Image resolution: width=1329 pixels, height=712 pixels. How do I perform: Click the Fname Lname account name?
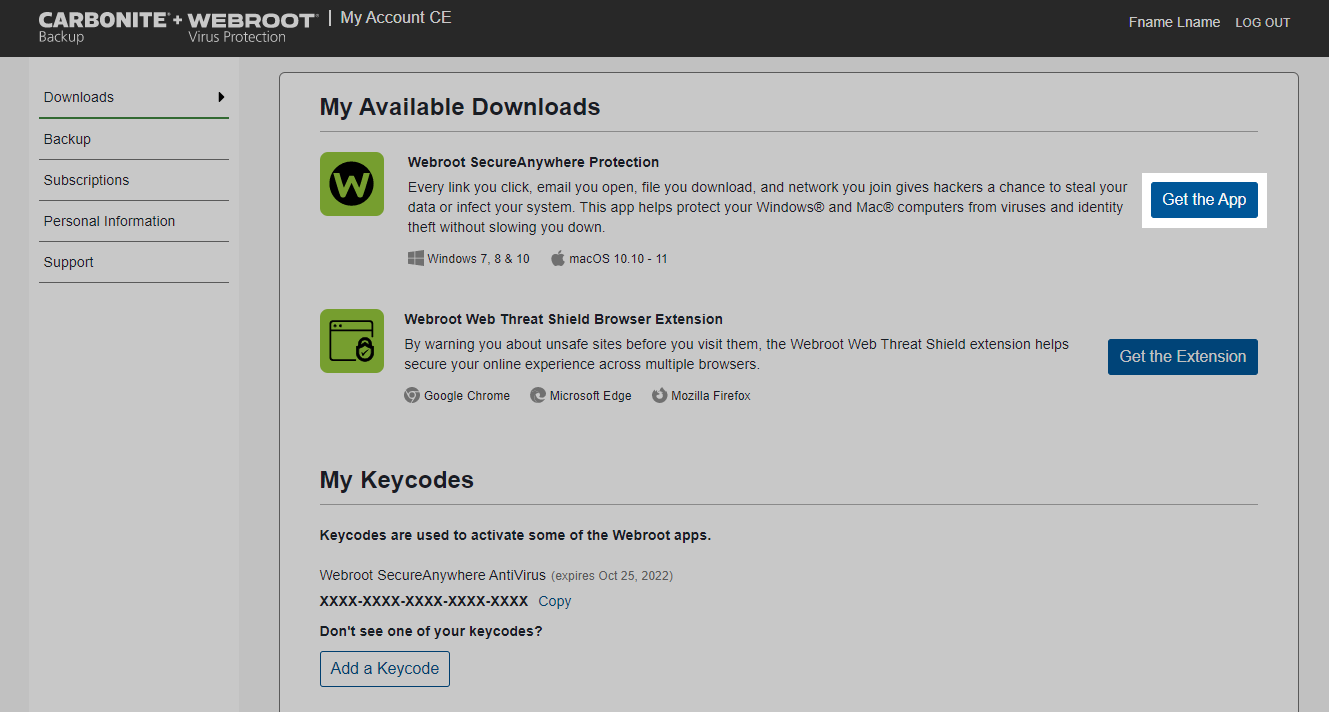[1174, 22]
